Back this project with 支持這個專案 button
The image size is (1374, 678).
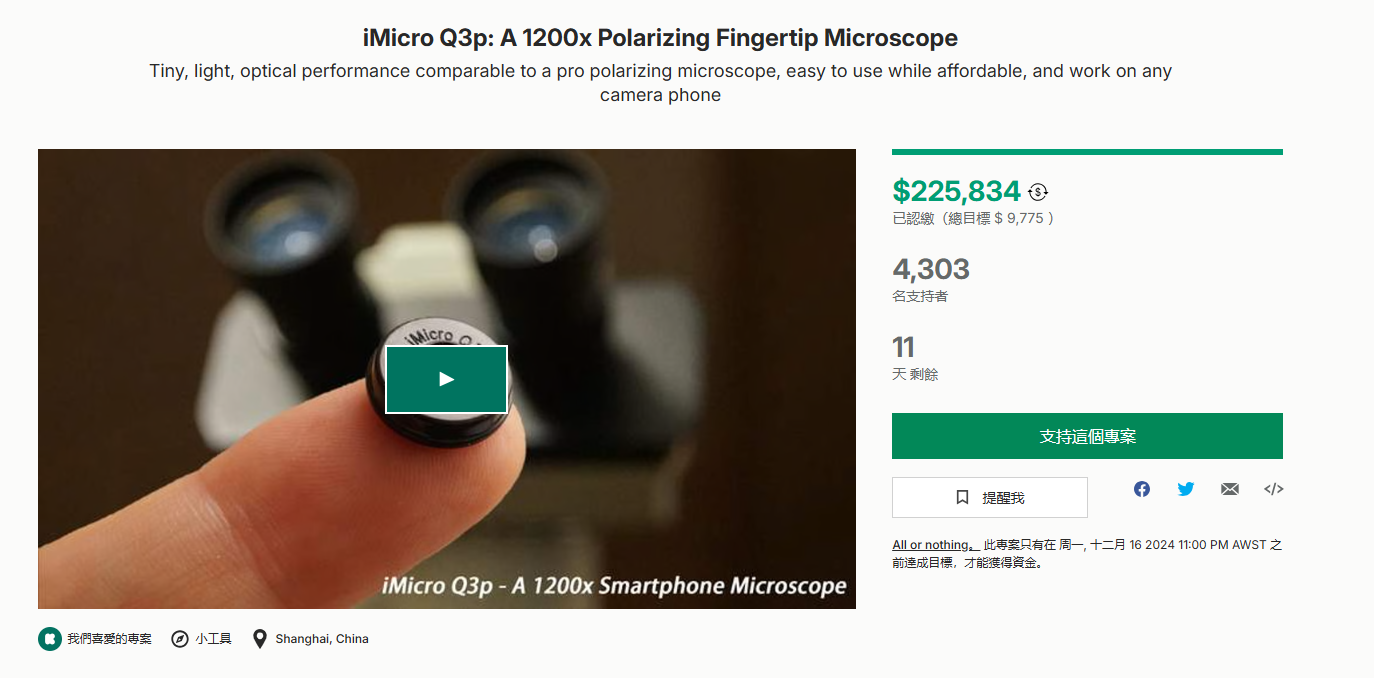pyautogui.click(x=1087, y=436)
